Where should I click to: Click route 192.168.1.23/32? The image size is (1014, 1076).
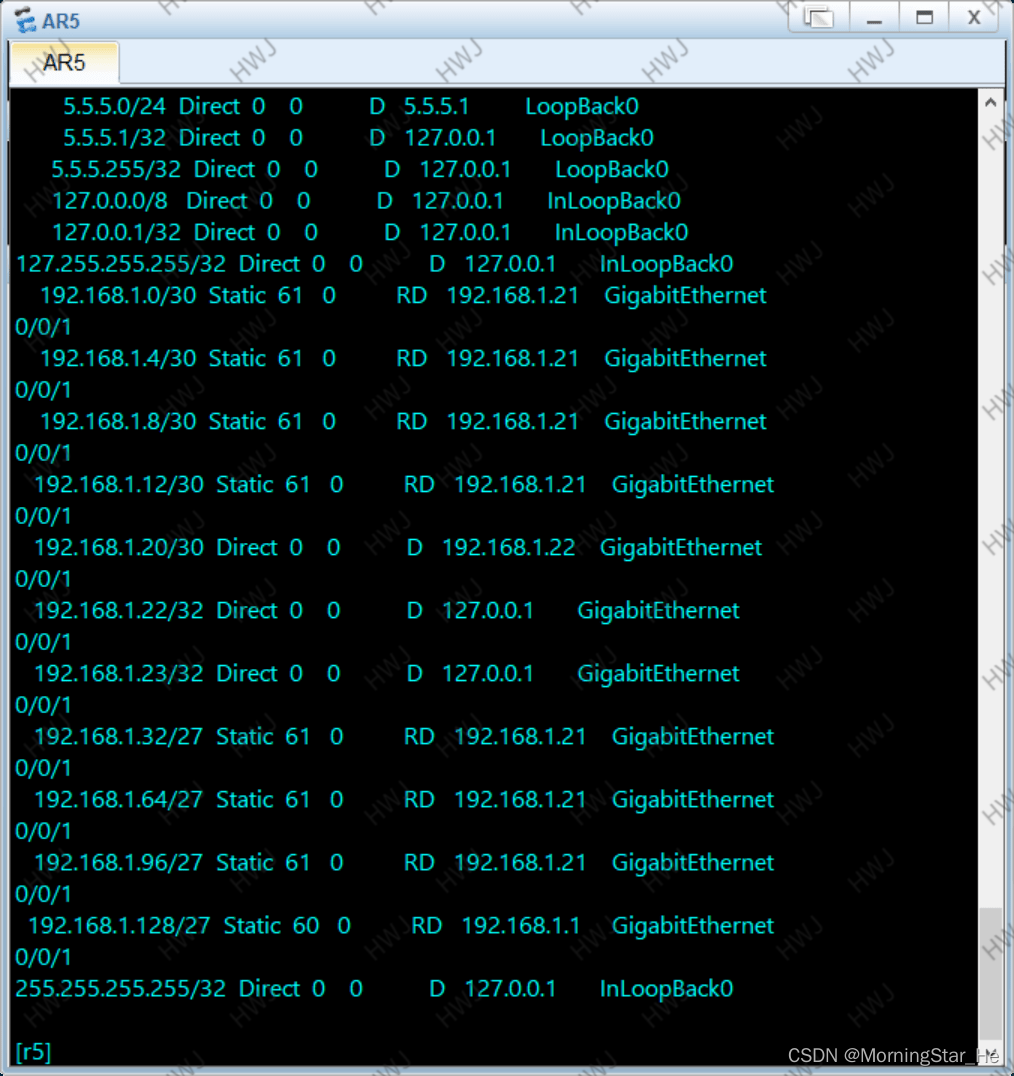point(119,674)
